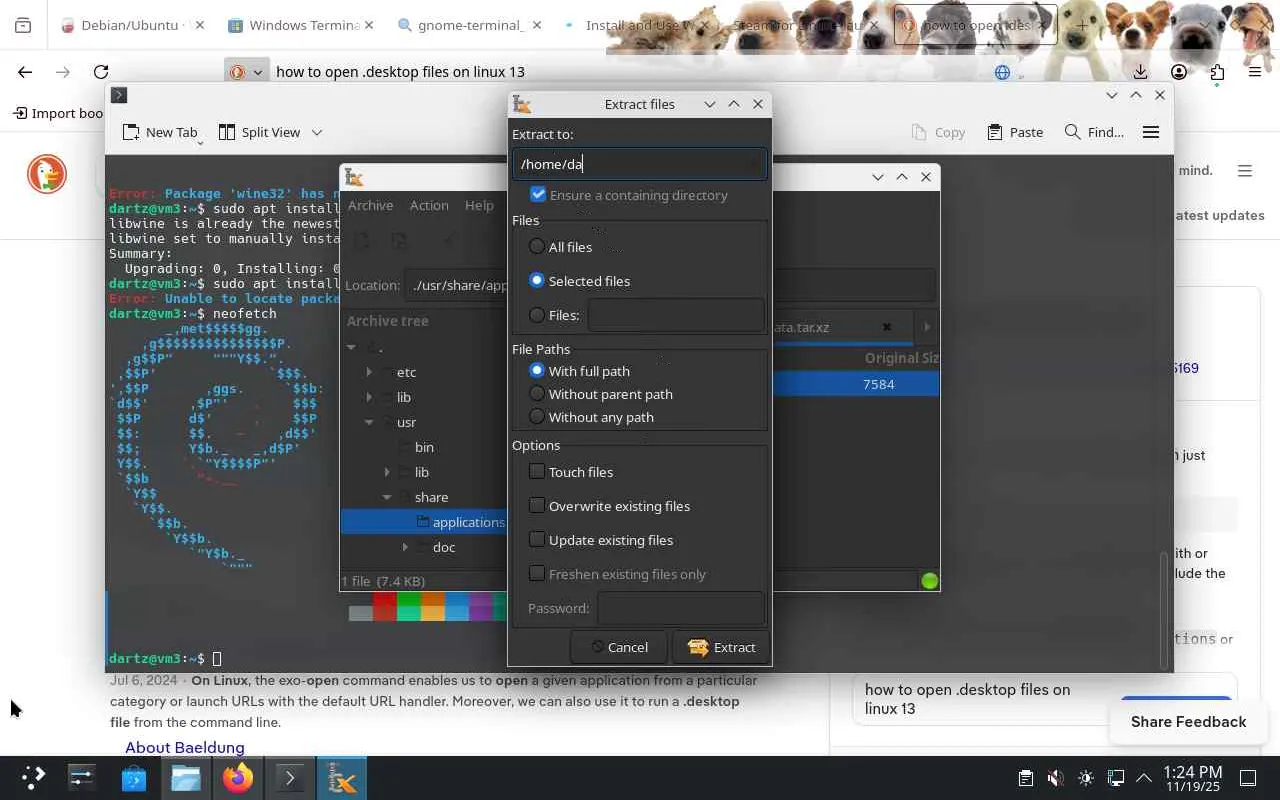The image size is (1280, 800).
Task: Open the file manager from the taskbar
Action: [x=186, y=777]
